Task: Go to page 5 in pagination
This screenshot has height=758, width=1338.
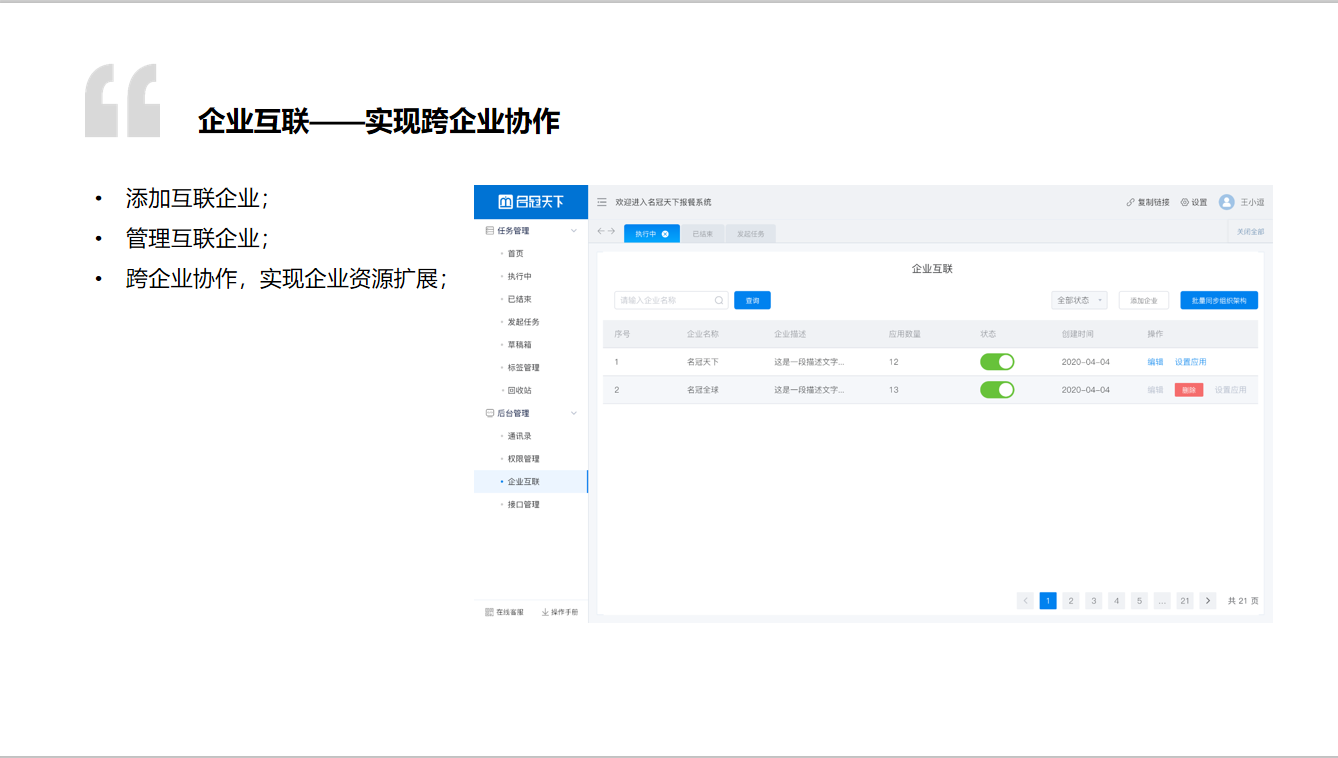Action: pyautogui.click(x=1140, y=601)
